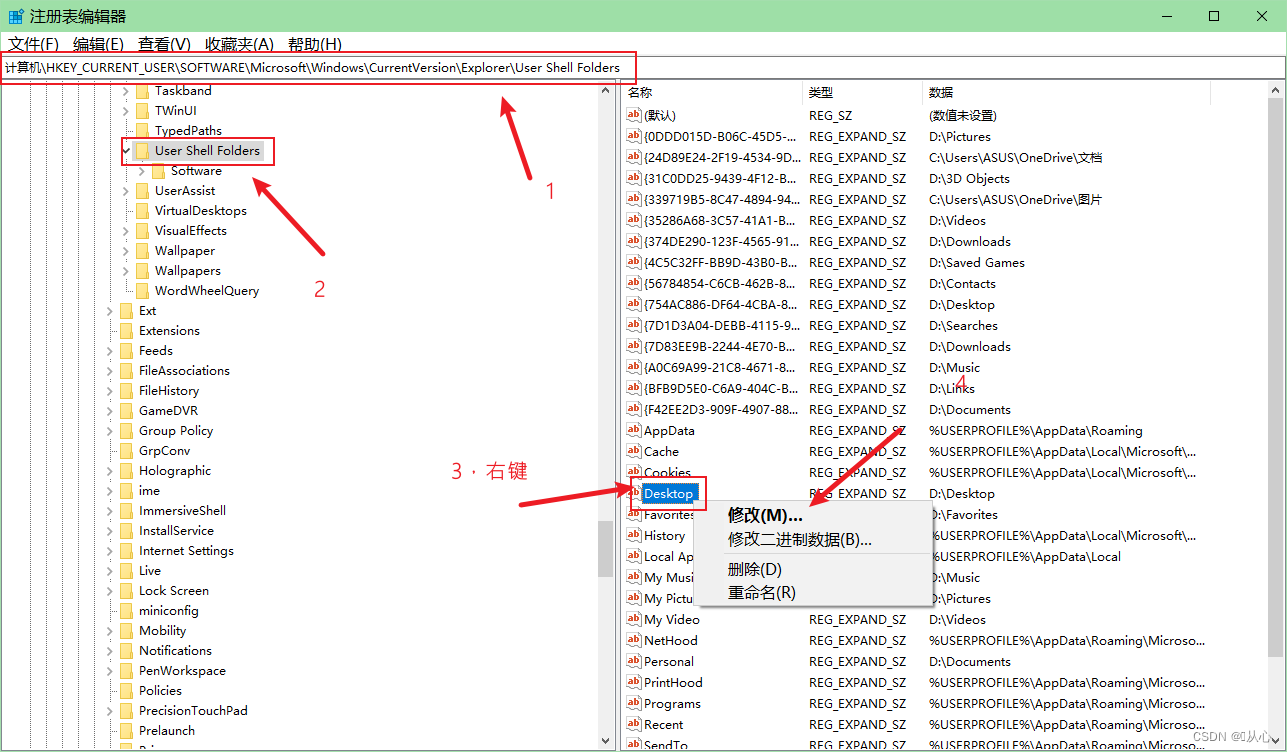Image resolution: width=1287 pixels, height=752 pixels.
Task: Collapse the User Shell Folders key
Action: 126,150
